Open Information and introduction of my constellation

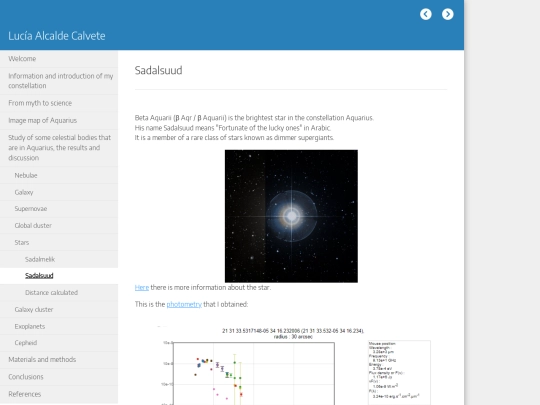tap(59, 81)
